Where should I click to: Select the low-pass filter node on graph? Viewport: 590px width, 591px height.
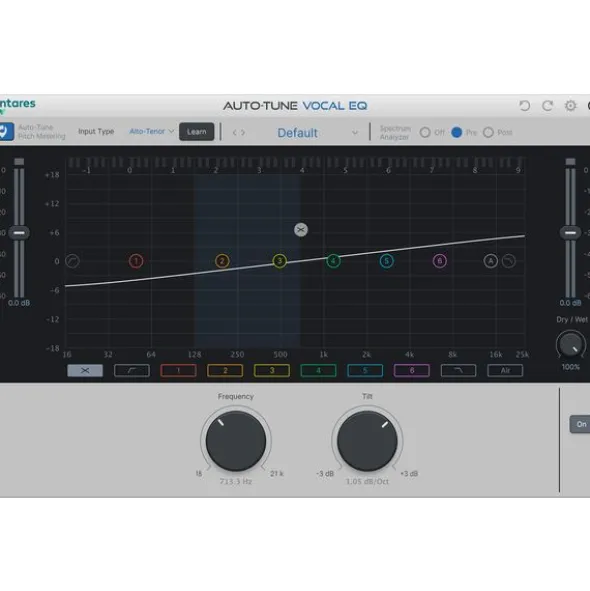[509, 261]
